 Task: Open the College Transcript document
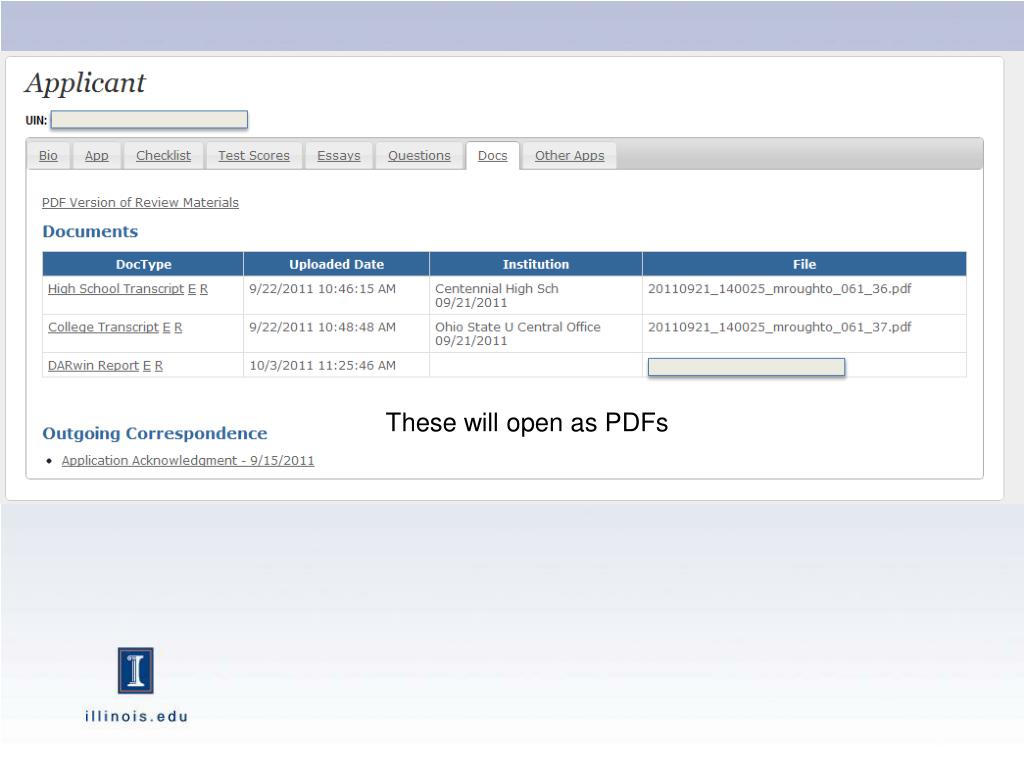coord(103,327)
